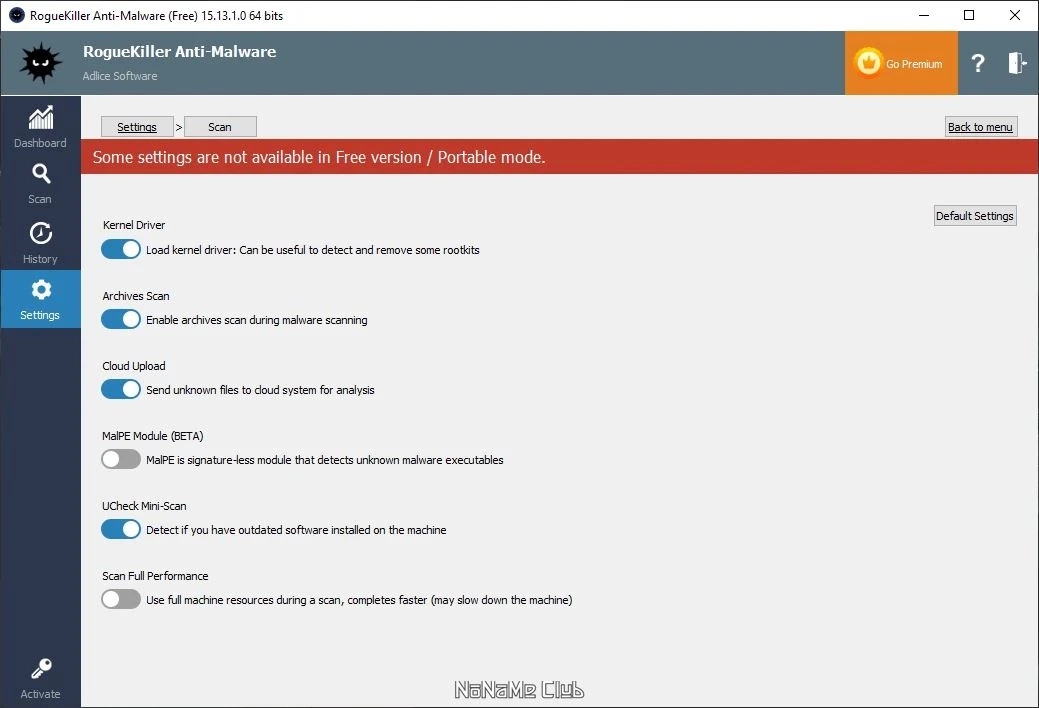Click the question mark help icon
Screen dimensions: 1039x708
[x=977, y=63]
